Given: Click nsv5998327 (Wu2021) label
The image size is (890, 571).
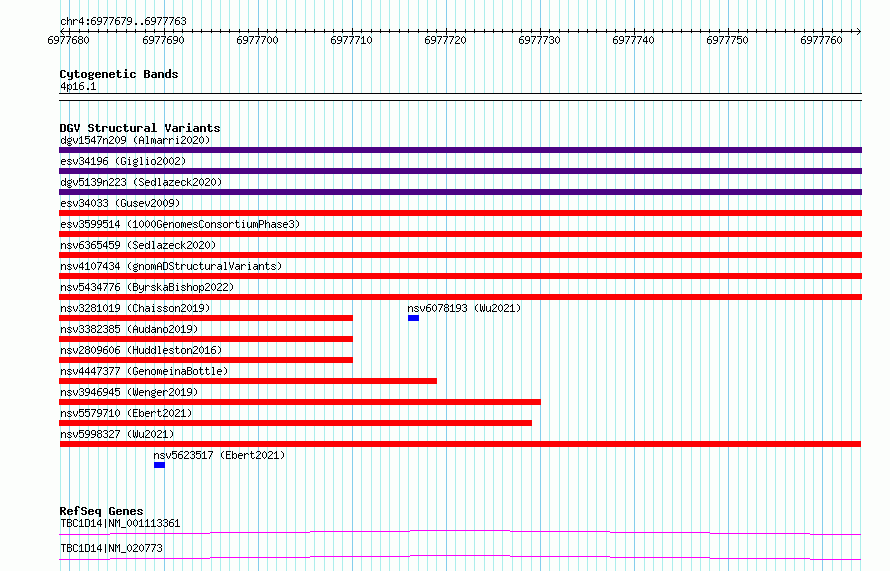Looking at the screenshot, I should click(117, 434).
